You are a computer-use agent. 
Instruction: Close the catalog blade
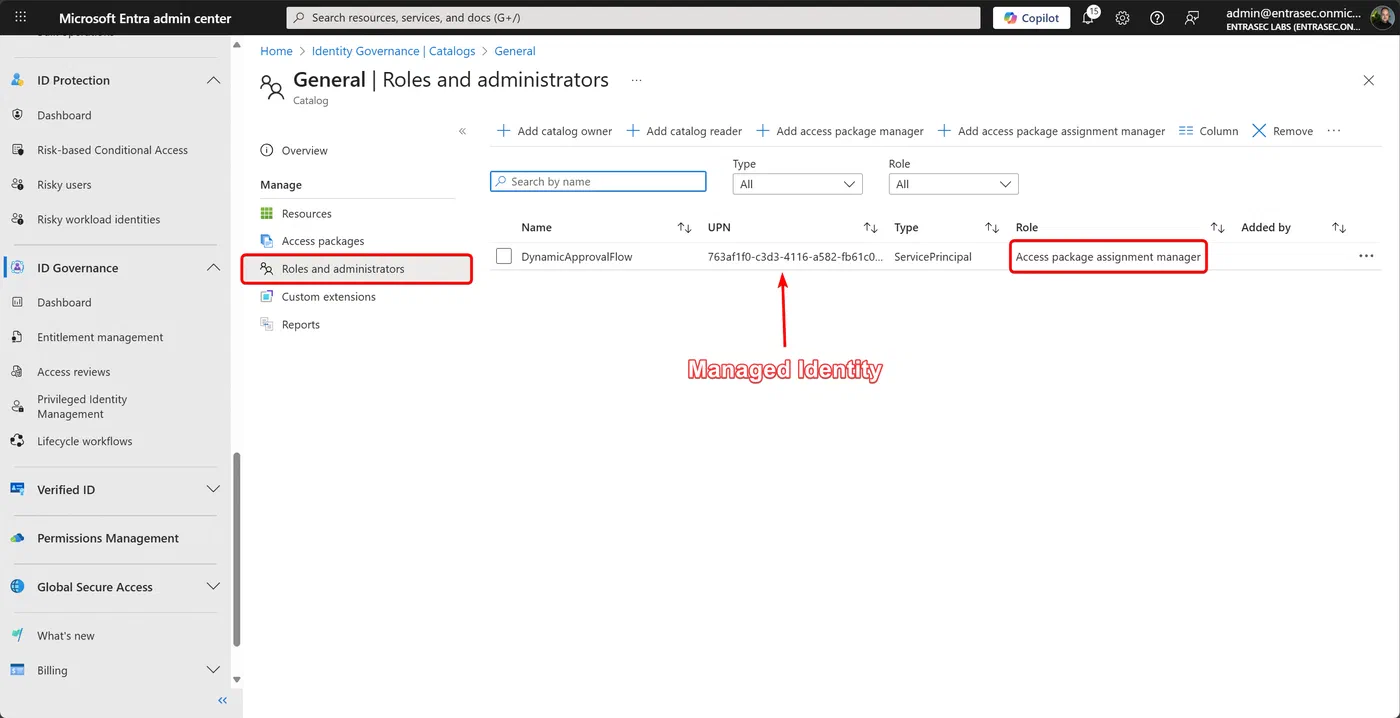[1369, 80]
